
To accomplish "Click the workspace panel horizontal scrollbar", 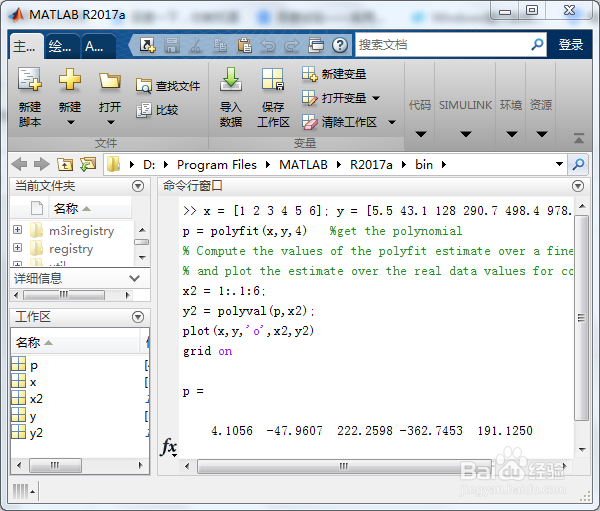I will [55, 465].
